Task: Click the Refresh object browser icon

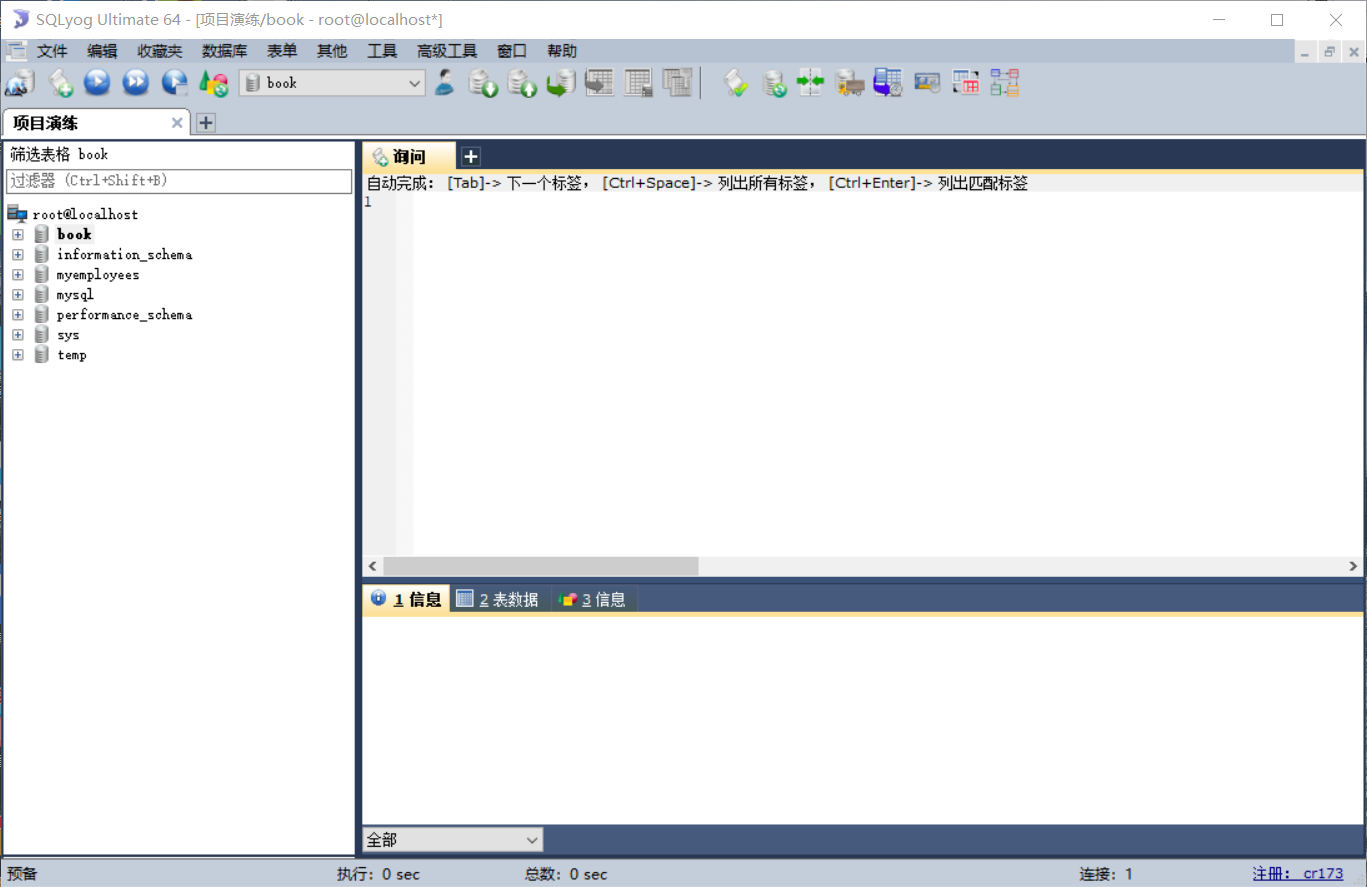Action: 214,83
